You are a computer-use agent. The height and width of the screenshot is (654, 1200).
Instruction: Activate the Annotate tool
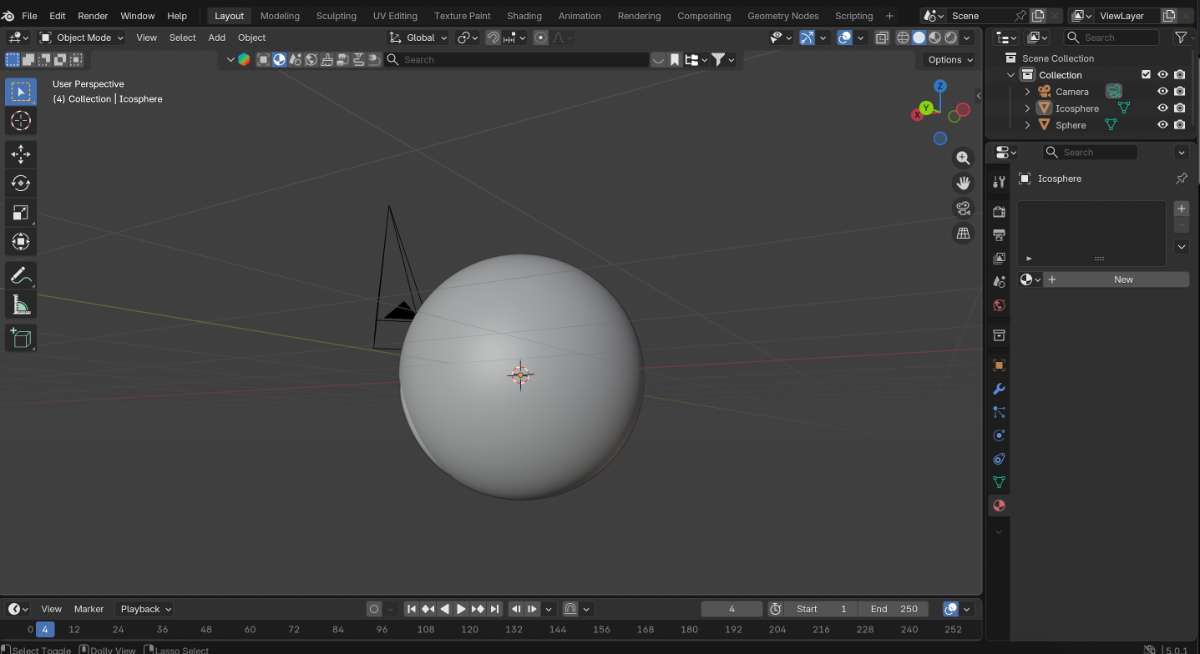tap(21, 275)
